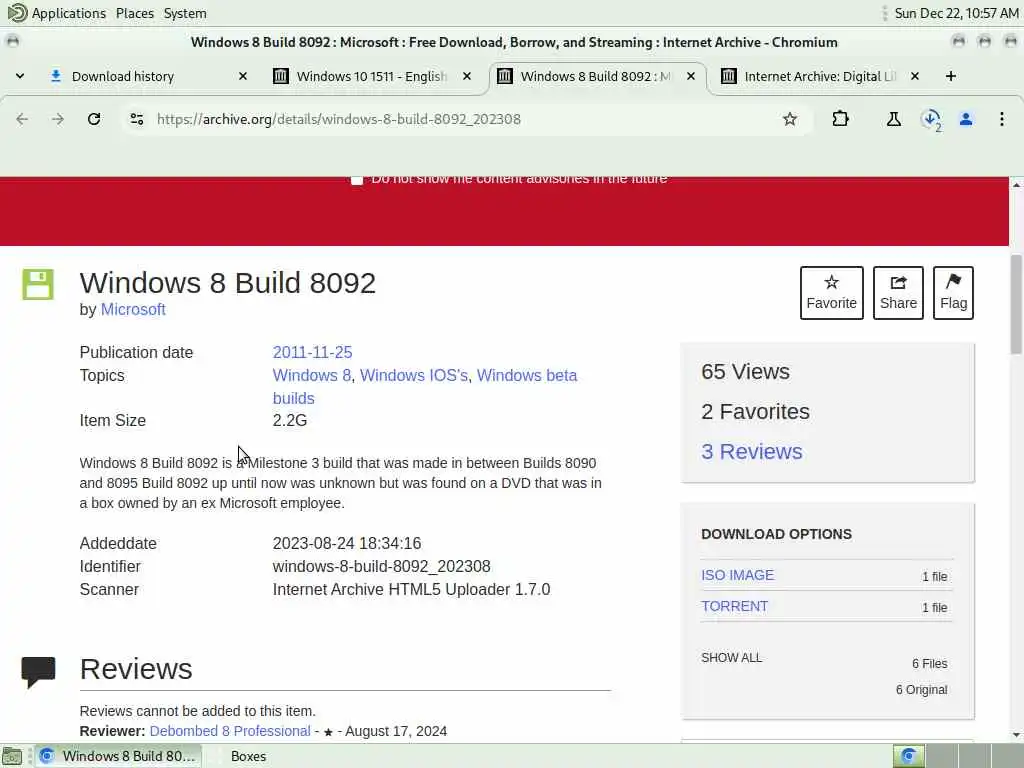Screen dimensions: 1024x768
Task: Favorite this item with the star button
Action: click(x=831, y=293)
